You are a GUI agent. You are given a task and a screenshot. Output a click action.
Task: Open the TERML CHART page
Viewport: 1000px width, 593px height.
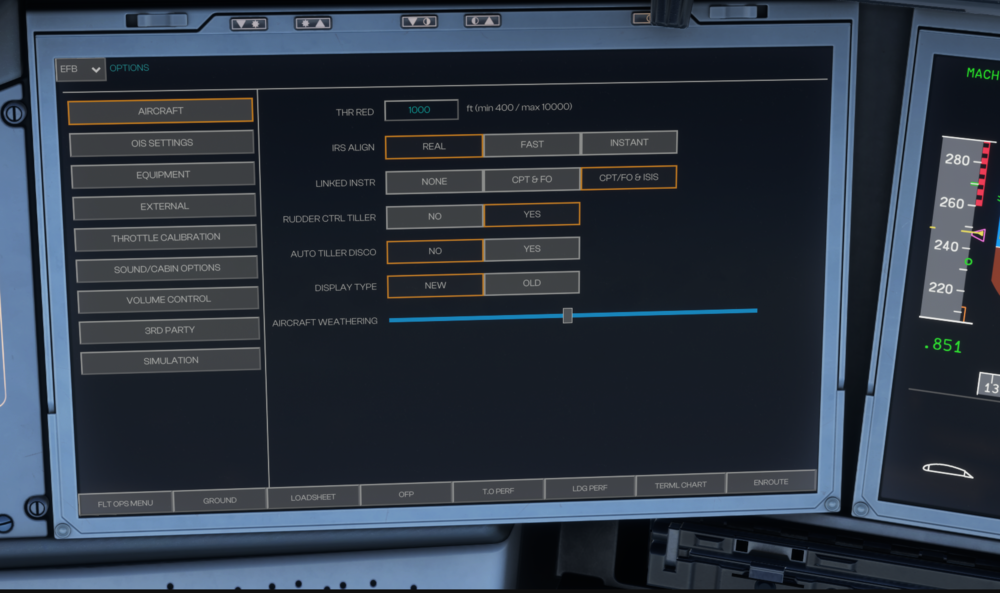coord(680,485)
